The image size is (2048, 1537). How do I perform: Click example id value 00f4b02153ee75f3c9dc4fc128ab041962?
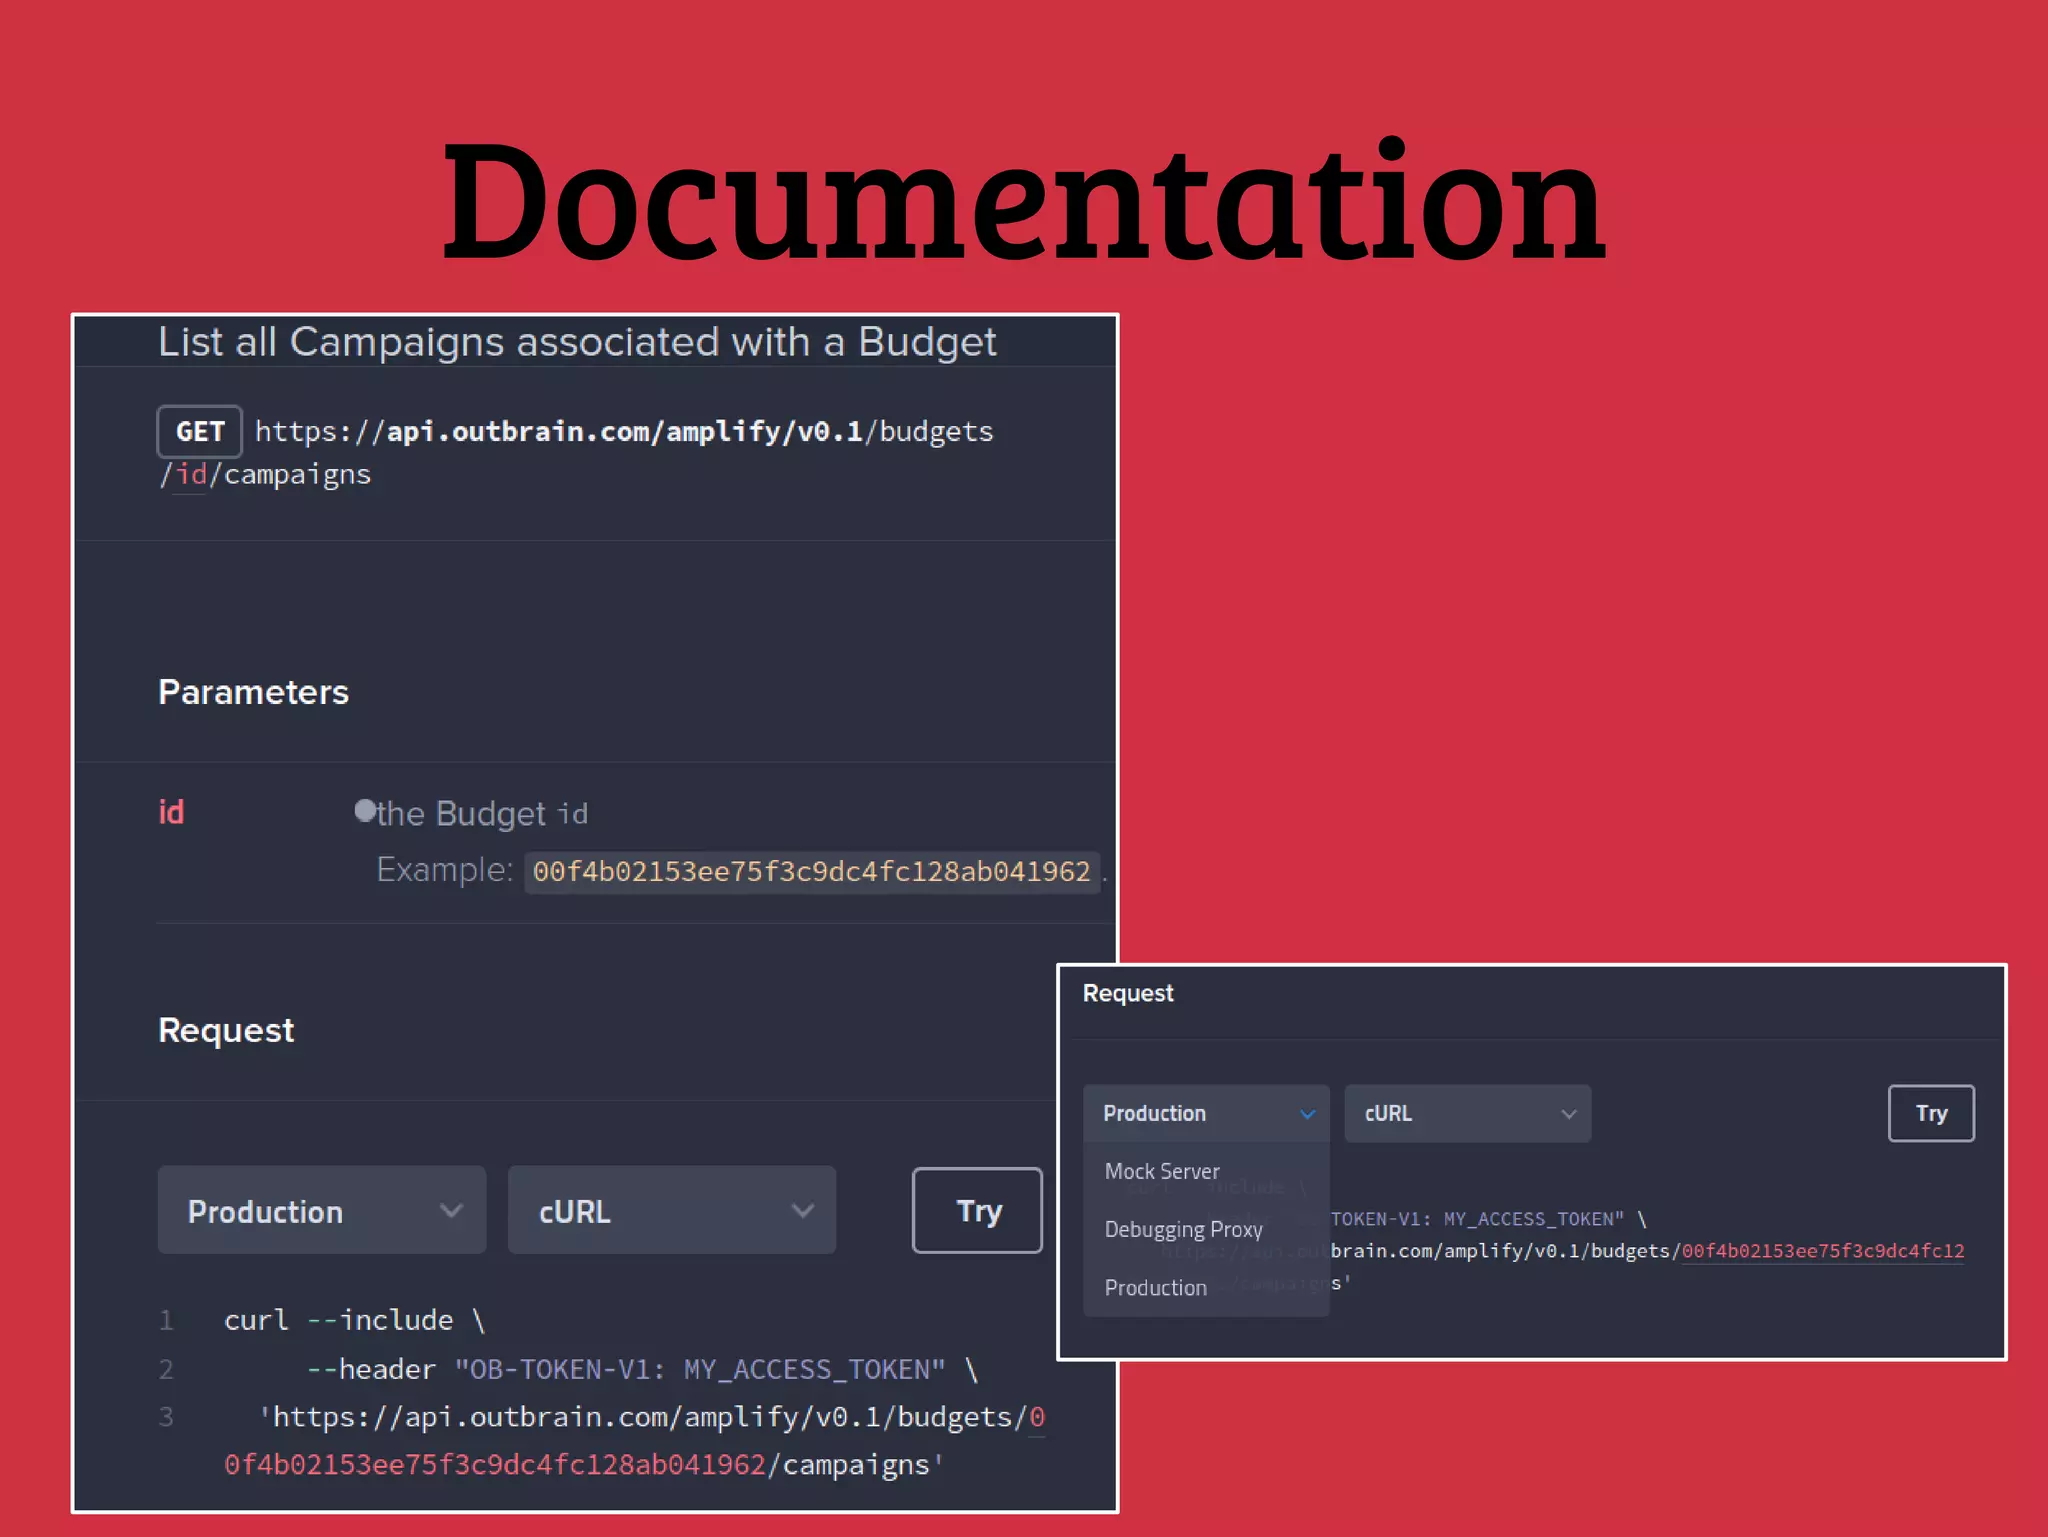click(x=811, y=872)
